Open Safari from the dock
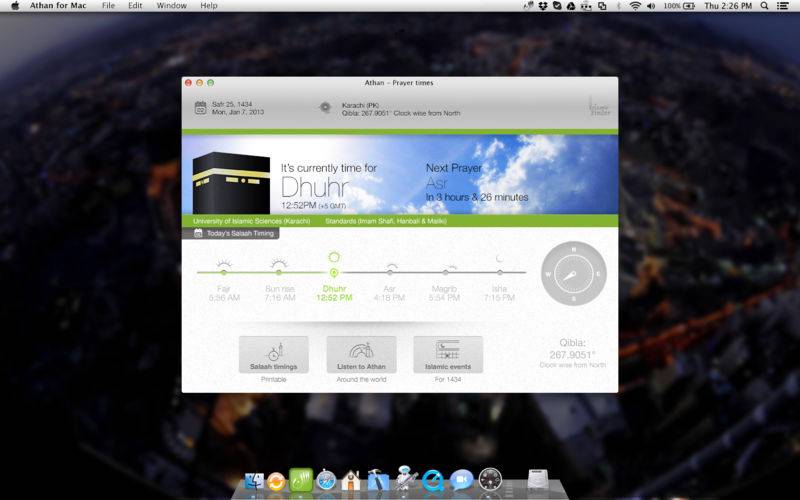This screenshot has width=800, height=500. (326, 481)
